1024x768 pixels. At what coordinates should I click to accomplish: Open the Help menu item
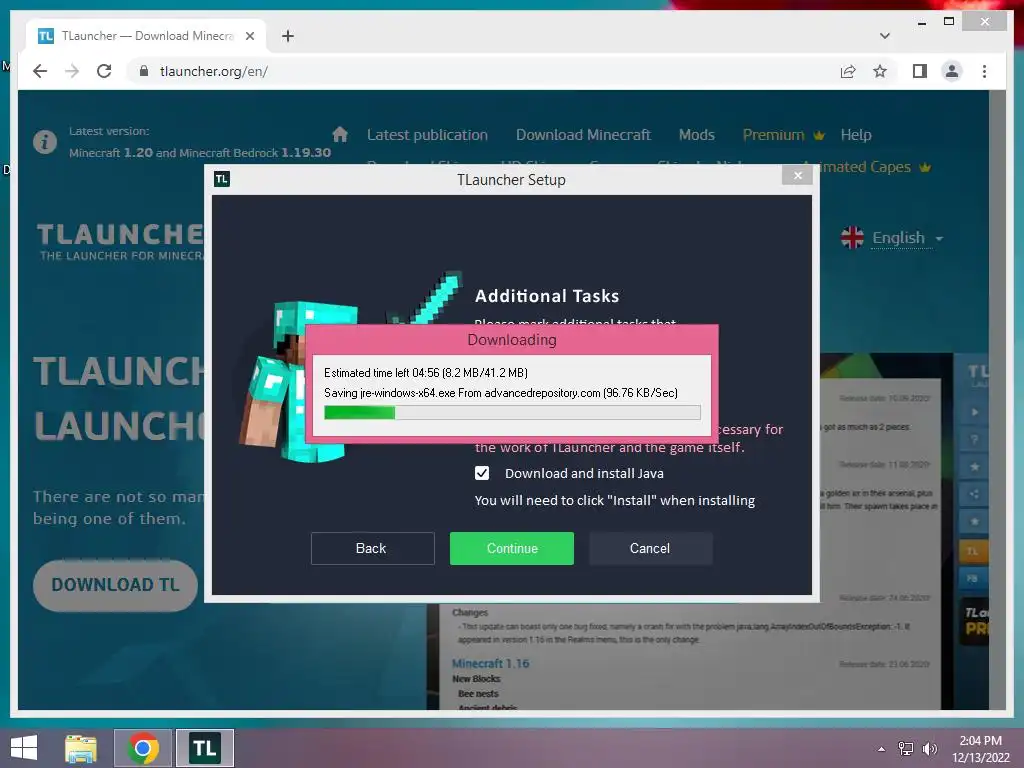856,135
